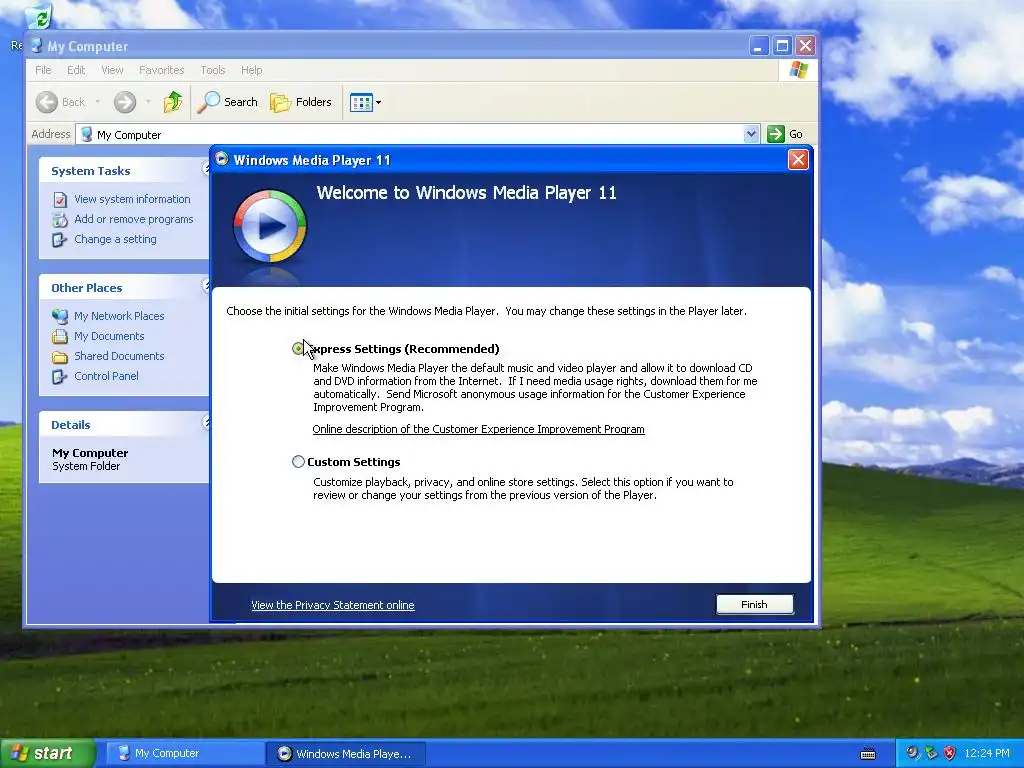Open the Shared Documents link
The height and width of the screenshot is (768, 1024).
119,356
